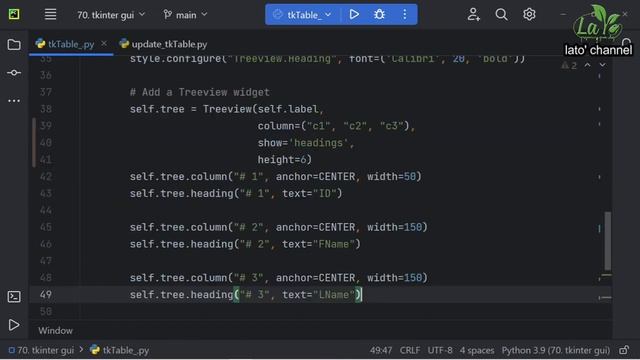The image size is (640, 360).
Task: Open the Commit tool window
Action: coord(14,73)
